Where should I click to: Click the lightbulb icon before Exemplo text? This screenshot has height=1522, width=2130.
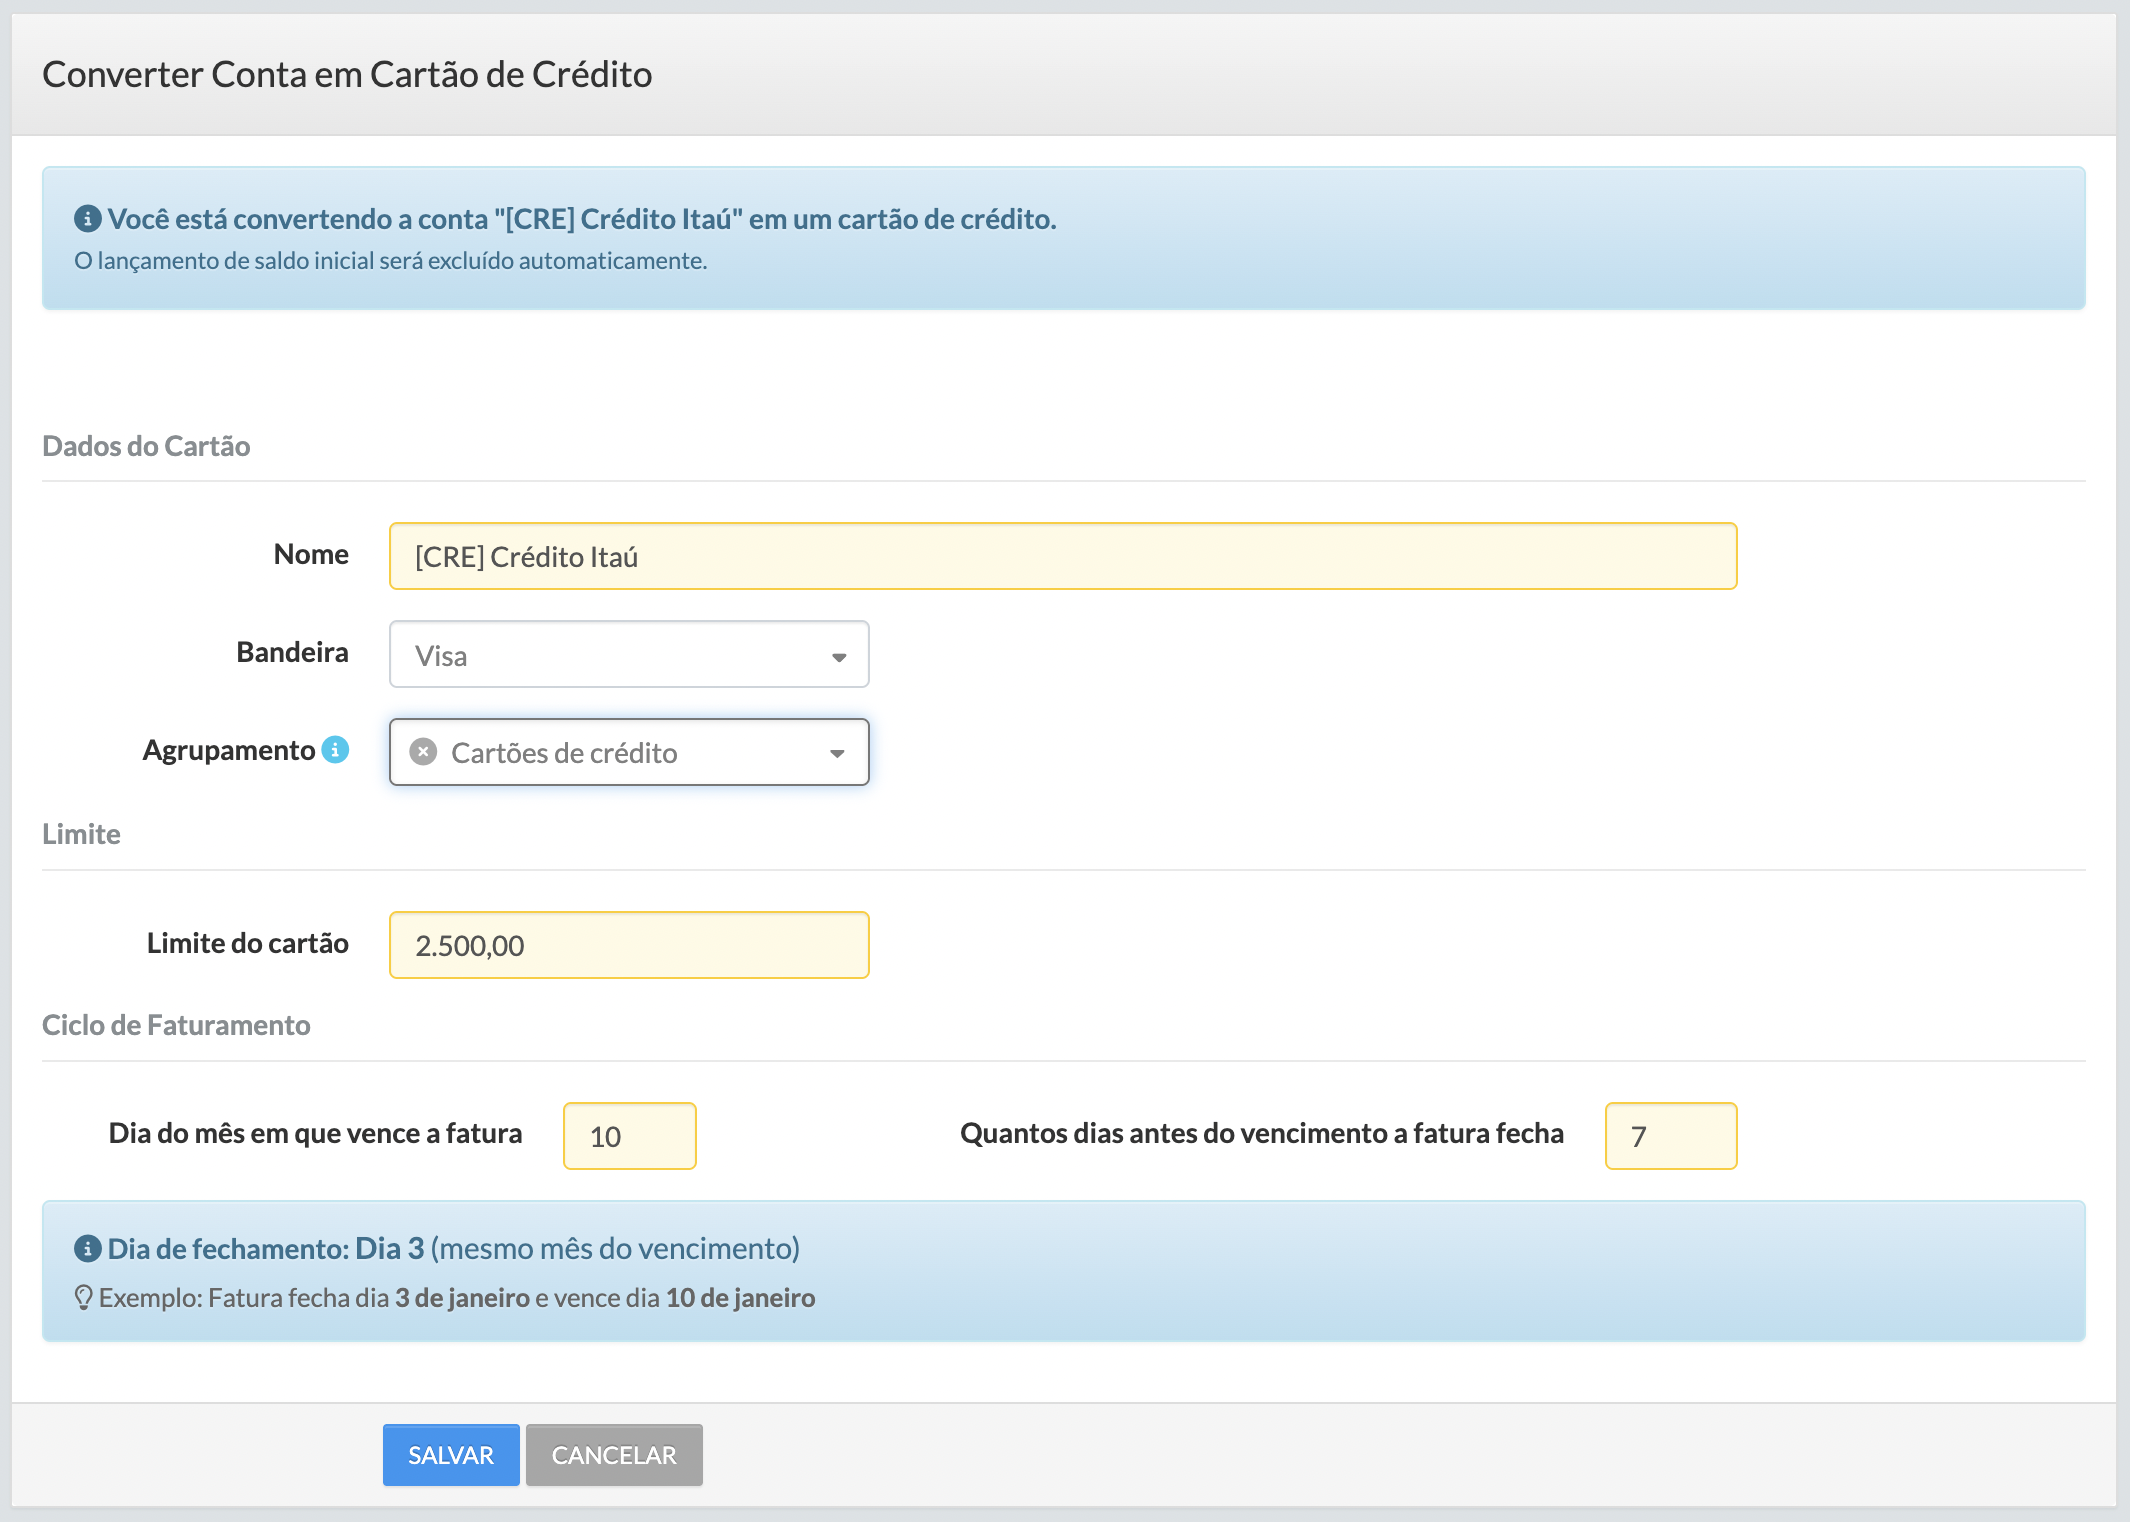point(84,1298)
